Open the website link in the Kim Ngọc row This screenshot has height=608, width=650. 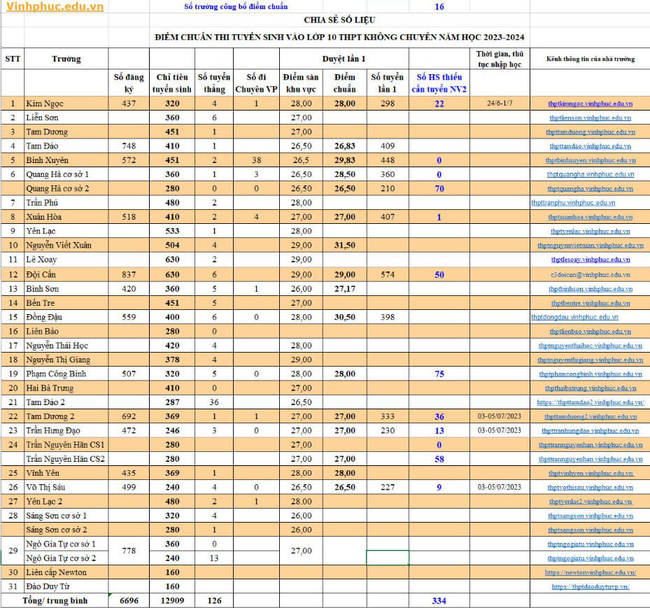pos(590,104)
